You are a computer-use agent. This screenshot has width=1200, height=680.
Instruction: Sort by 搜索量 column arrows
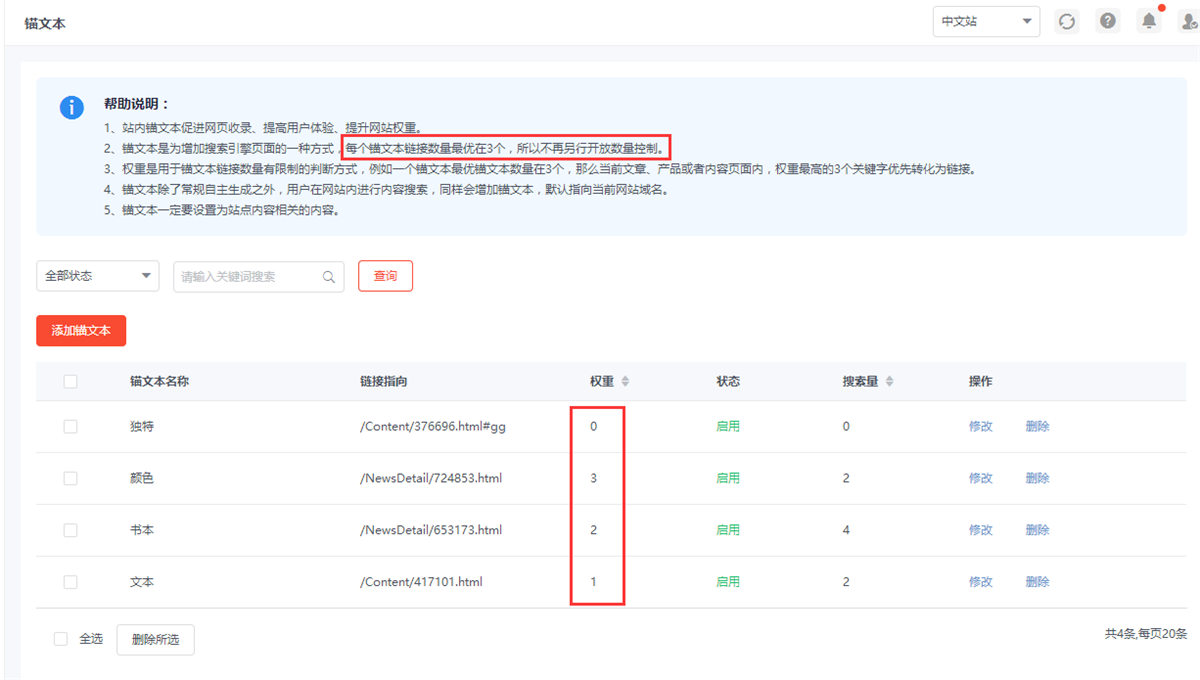click(x=889, y=382)
